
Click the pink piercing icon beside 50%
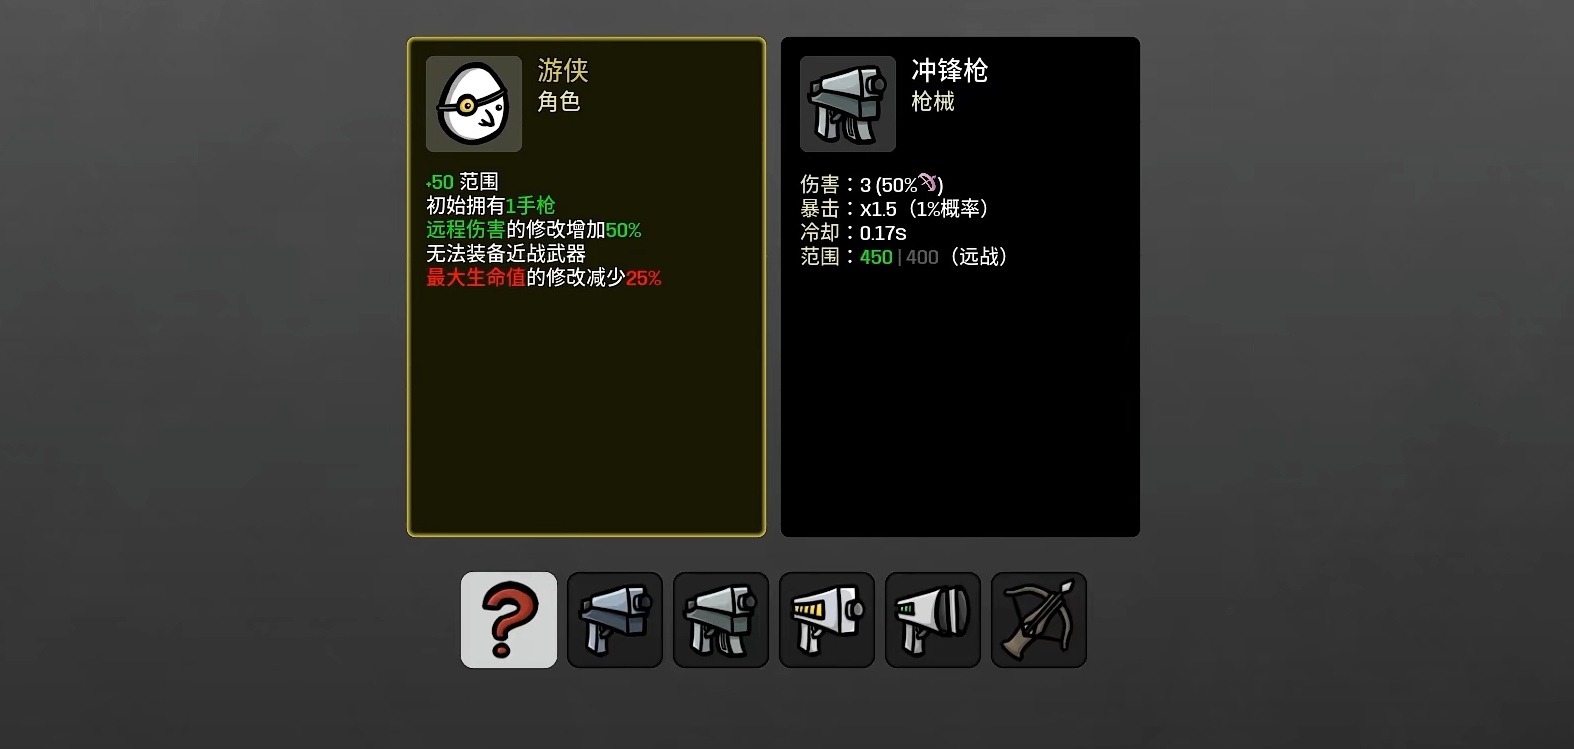928,182
